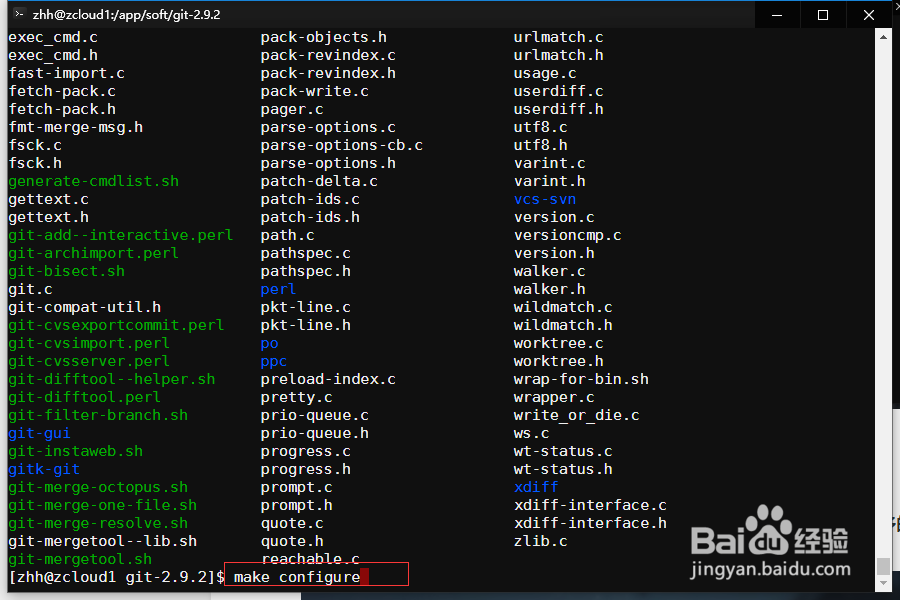Close the terminal window
The width and height of the screenshot is (900, 600).
coord(868,15)
